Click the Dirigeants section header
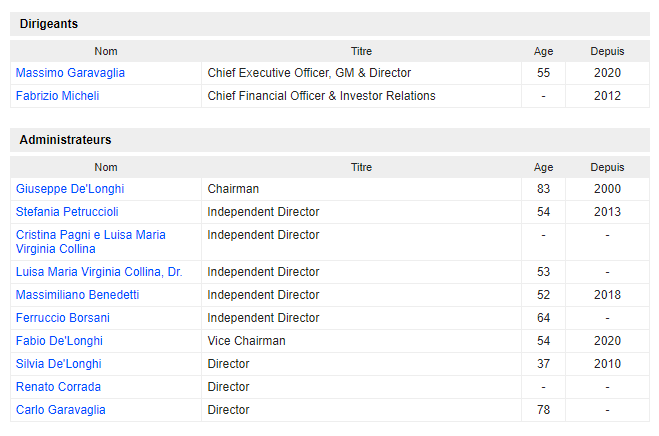This screenshot has width=659, height=436. 49,24
